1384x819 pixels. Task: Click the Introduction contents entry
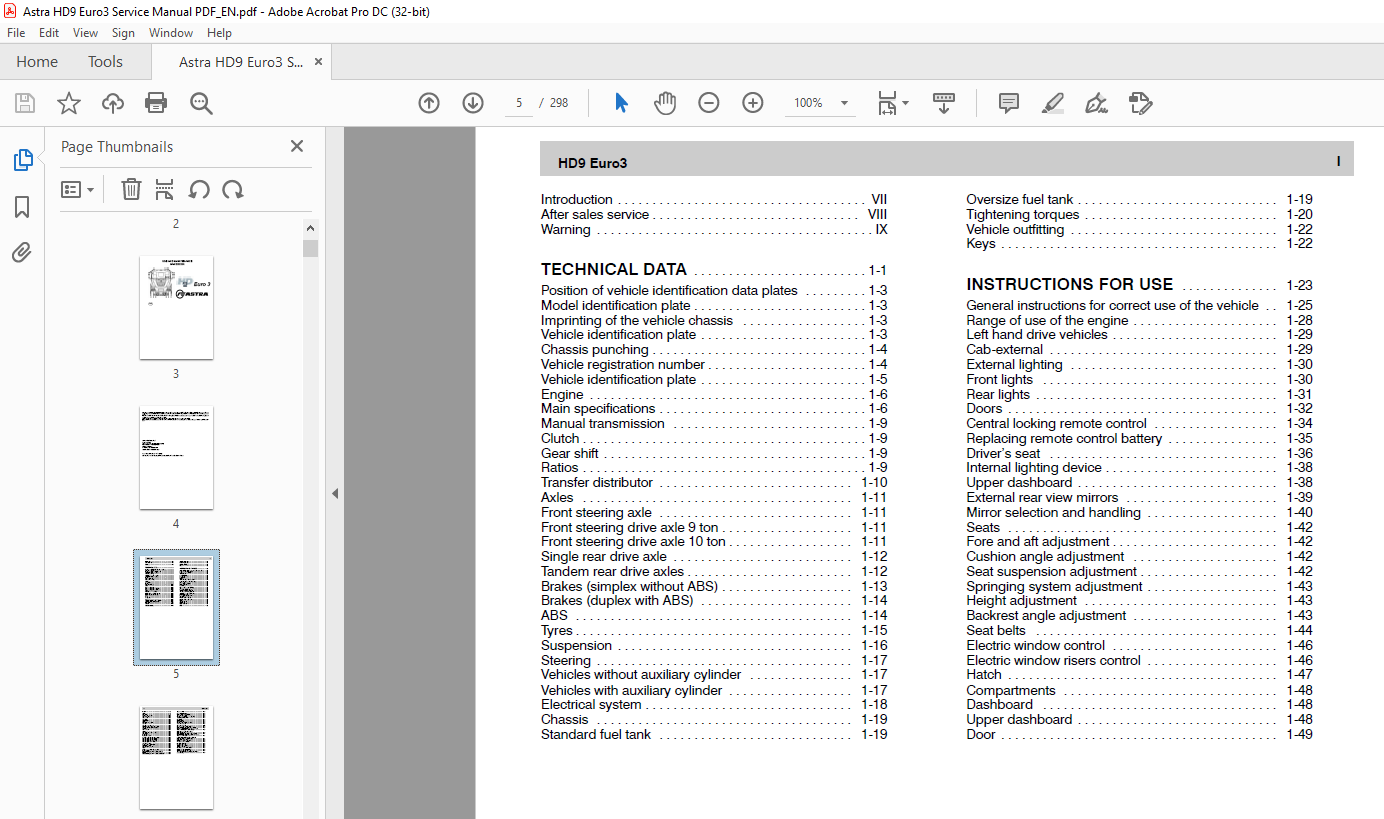coord(714,200)
